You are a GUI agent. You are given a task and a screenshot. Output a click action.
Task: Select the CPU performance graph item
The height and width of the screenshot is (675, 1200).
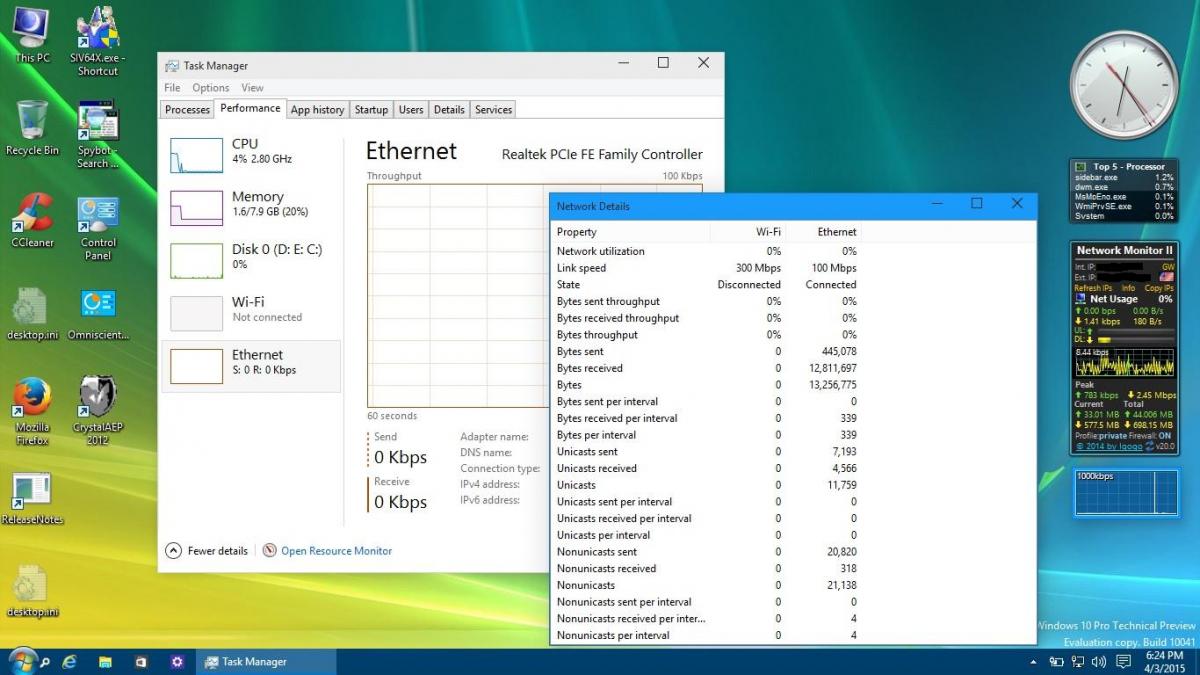251,153
